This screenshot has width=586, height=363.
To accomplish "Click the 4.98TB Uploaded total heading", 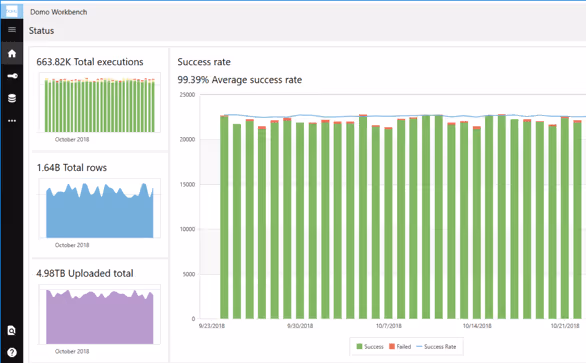I will (85, 273).
